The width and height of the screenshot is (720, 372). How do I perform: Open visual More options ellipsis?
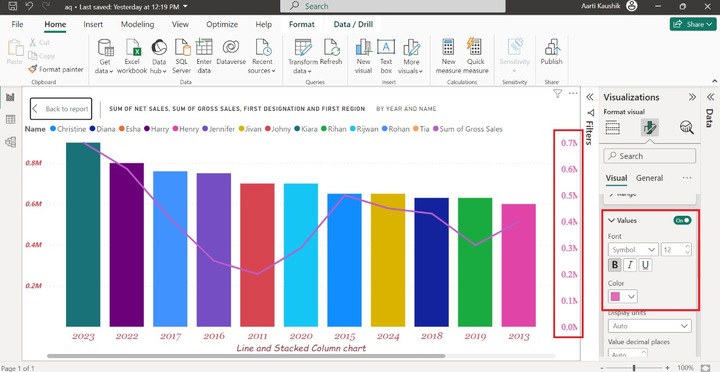pos(573,93)
